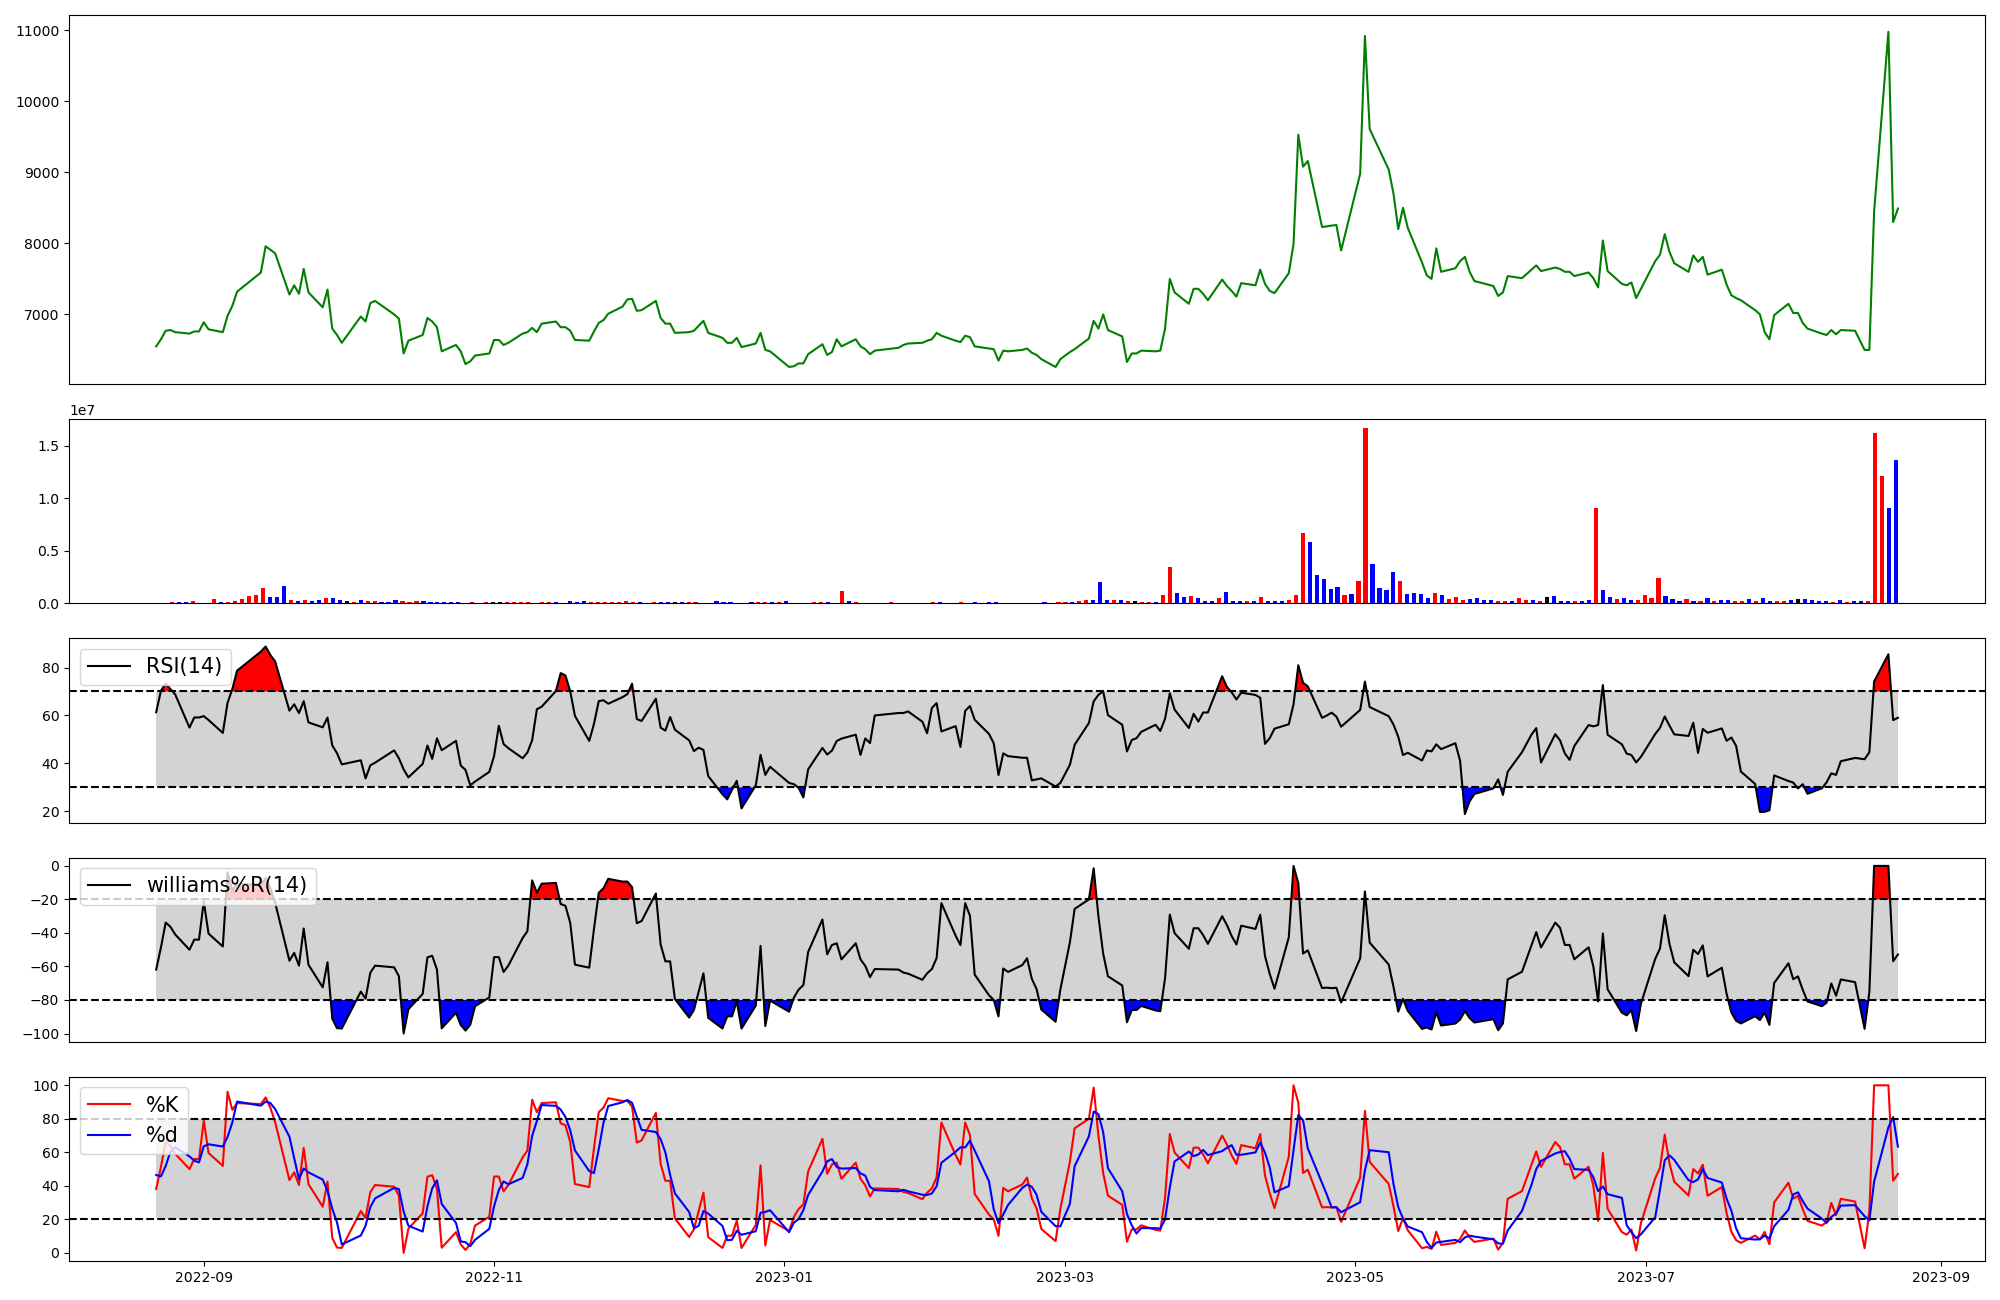
Task: Click the 2023-05 x-axis date label
Action: [x=1355, y=1277]
